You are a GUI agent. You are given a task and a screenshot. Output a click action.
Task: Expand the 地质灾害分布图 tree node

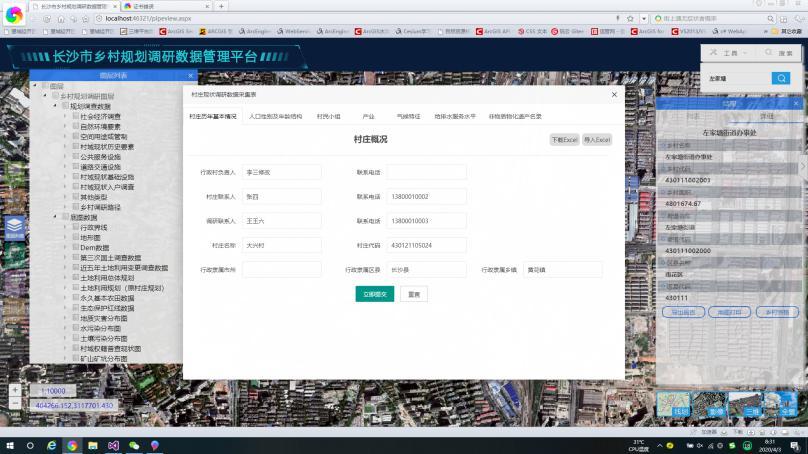coord(65,318)
